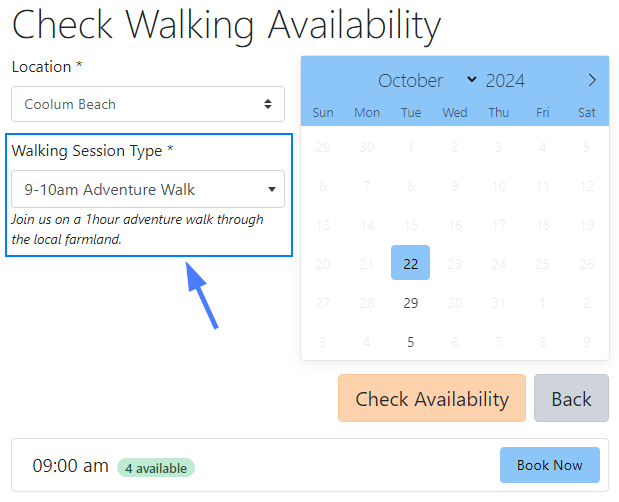Click October 31 date cell

pyautogui.click(x=499, y=303)
